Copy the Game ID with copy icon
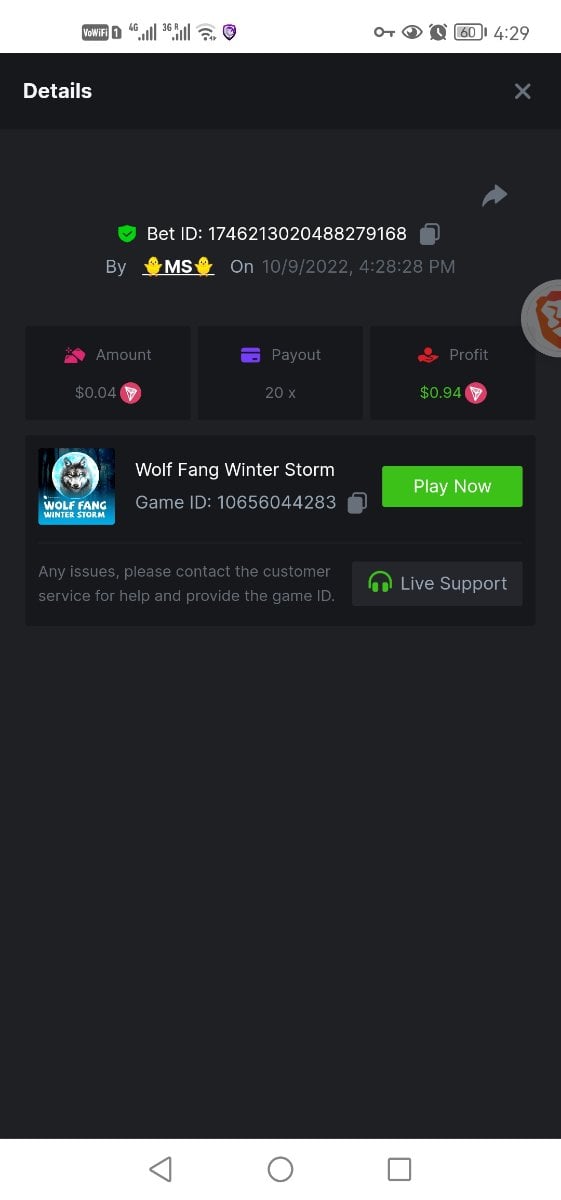The height and width of the screenshot is (1200, 561). (x=357, y=503)
